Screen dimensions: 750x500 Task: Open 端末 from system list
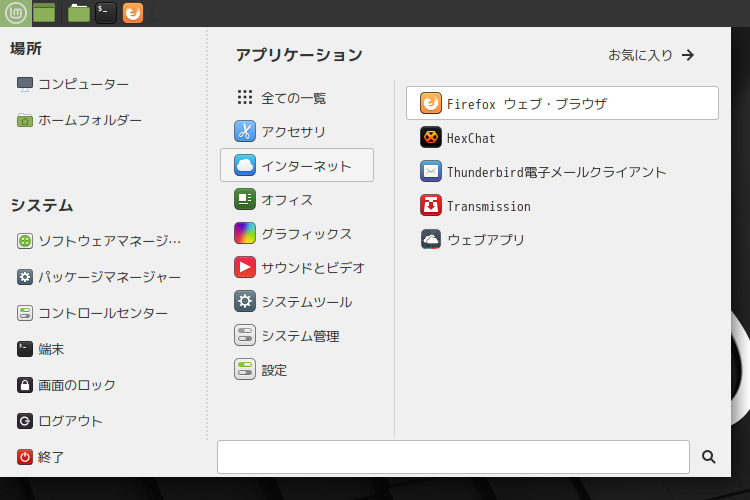41,349
